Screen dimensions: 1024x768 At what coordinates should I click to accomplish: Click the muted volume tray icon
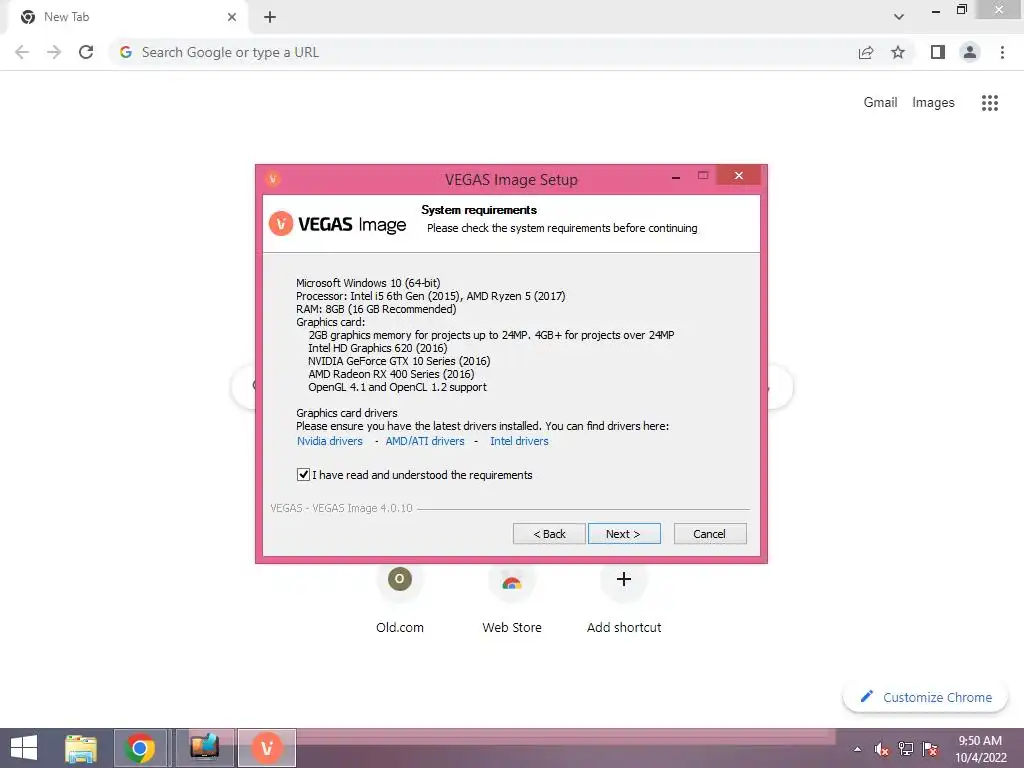(x=882, y=749)
